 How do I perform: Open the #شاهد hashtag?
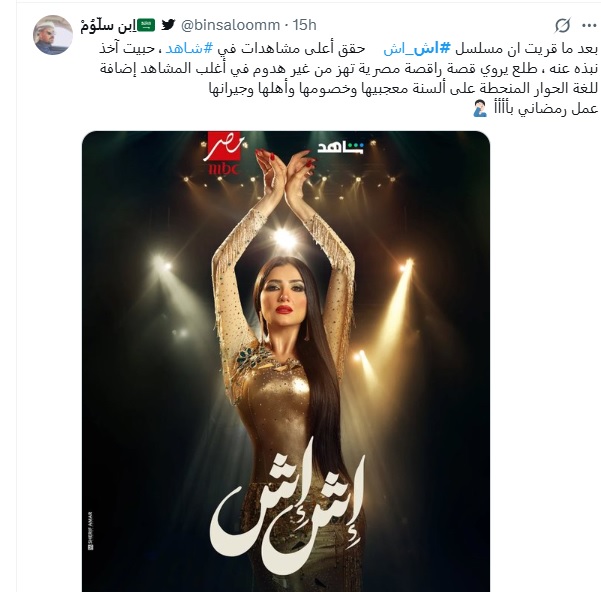click(189, 49)
